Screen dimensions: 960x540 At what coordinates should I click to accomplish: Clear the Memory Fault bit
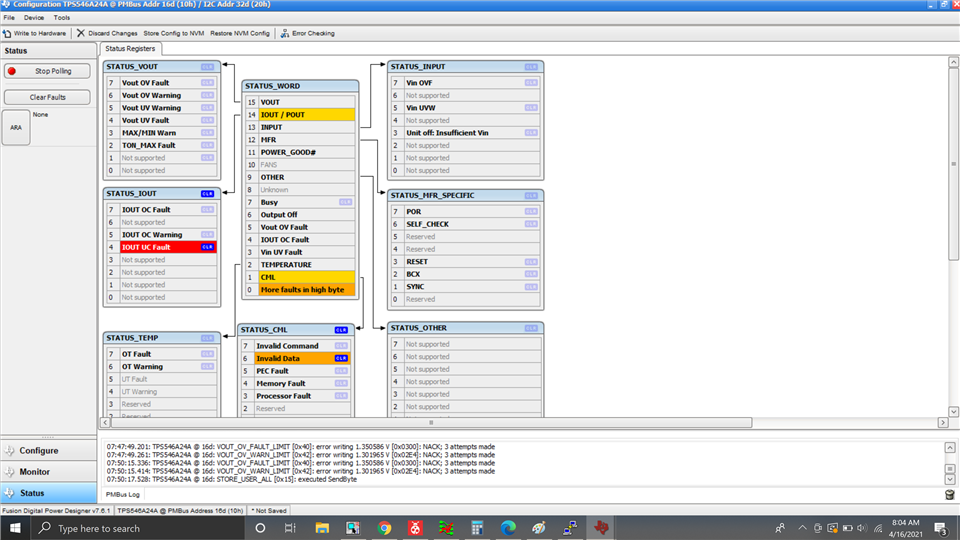[x=341, y=383]
